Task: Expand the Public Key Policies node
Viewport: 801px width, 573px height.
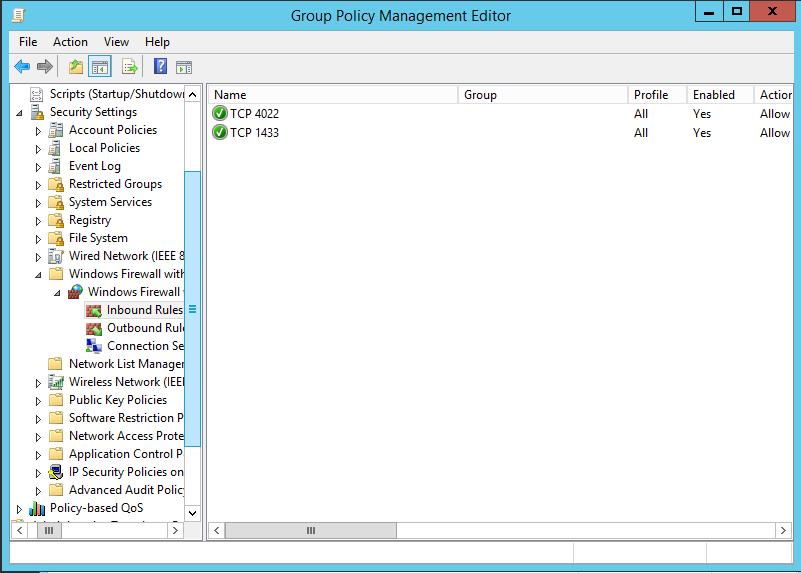Action: (38, 401)
